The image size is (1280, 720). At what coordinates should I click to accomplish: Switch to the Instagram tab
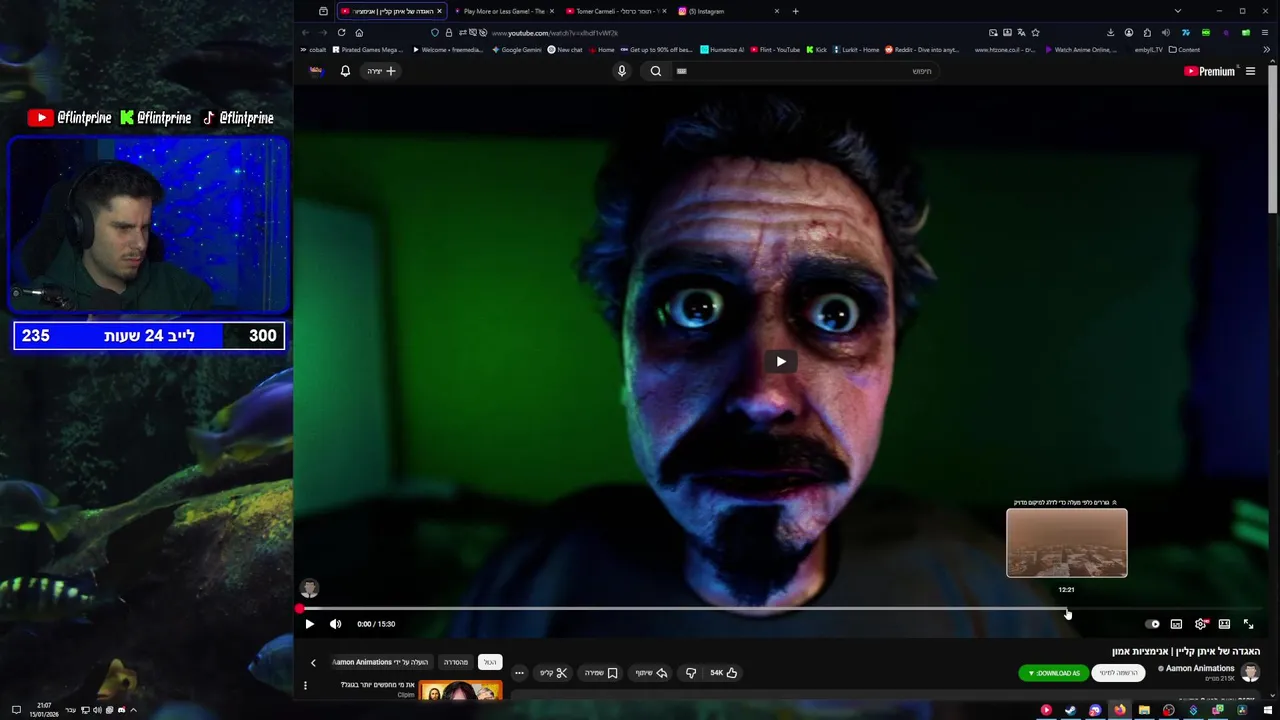click(x=729, y=11)
